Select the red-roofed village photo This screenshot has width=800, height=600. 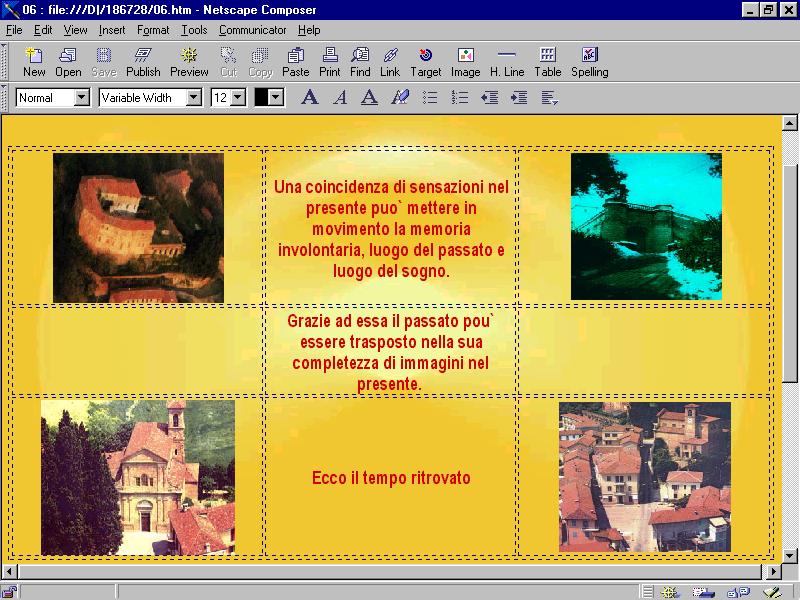tap(645, 477)
